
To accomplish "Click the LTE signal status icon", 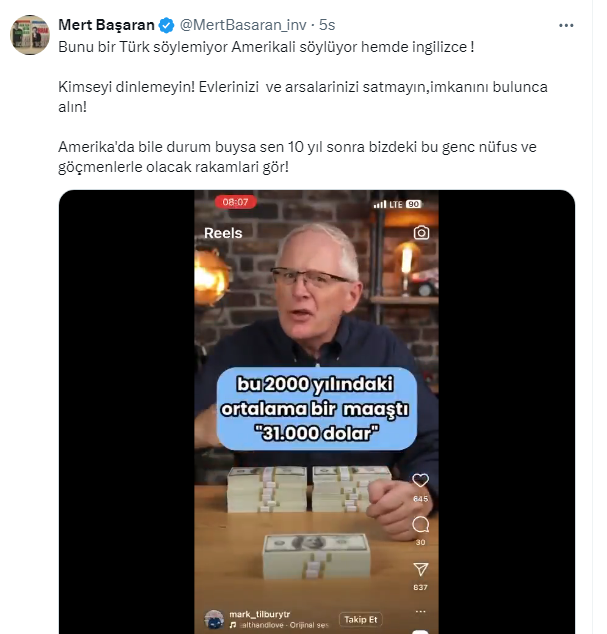I will [x=387, y=204].
